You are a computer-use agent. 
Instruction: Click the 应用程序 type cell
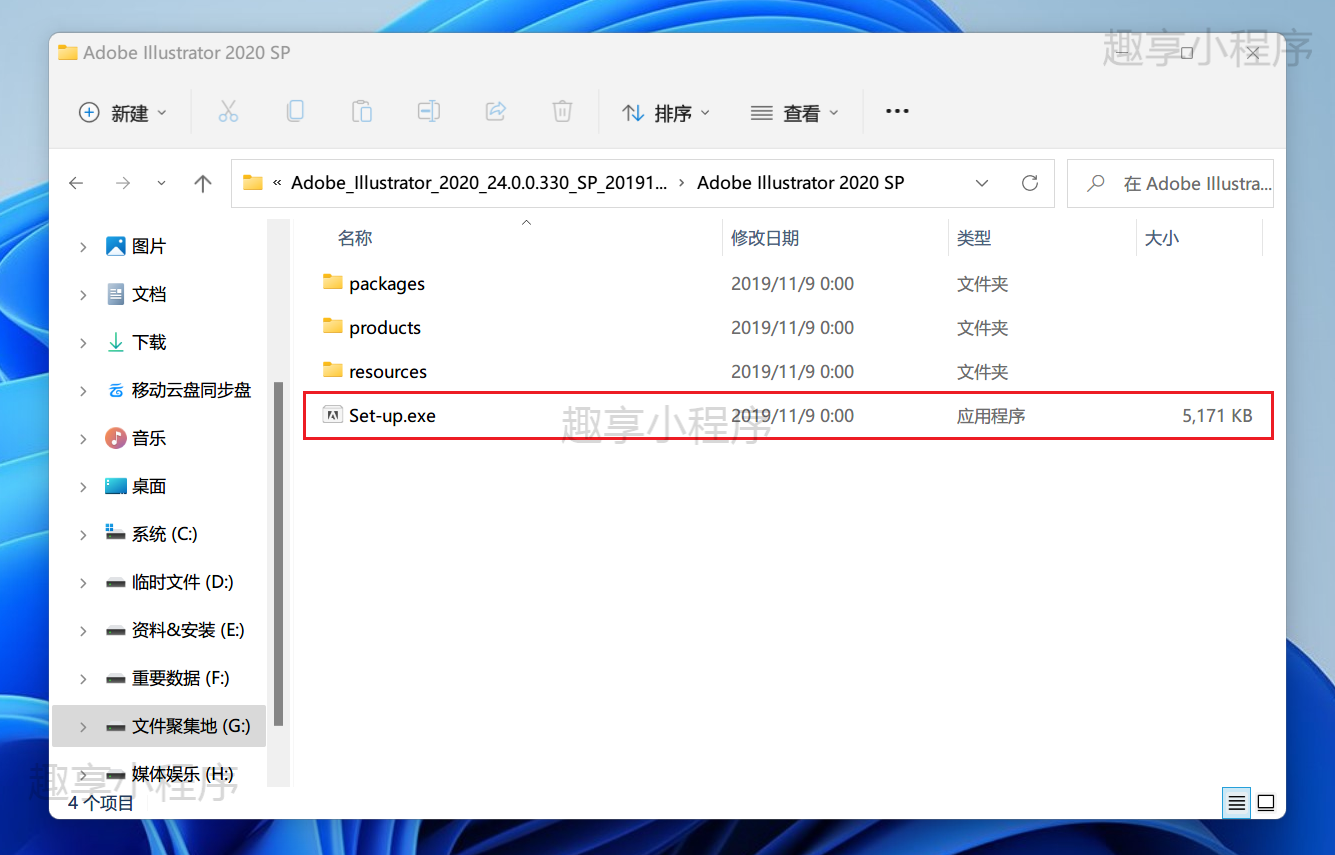click(991, 416)
